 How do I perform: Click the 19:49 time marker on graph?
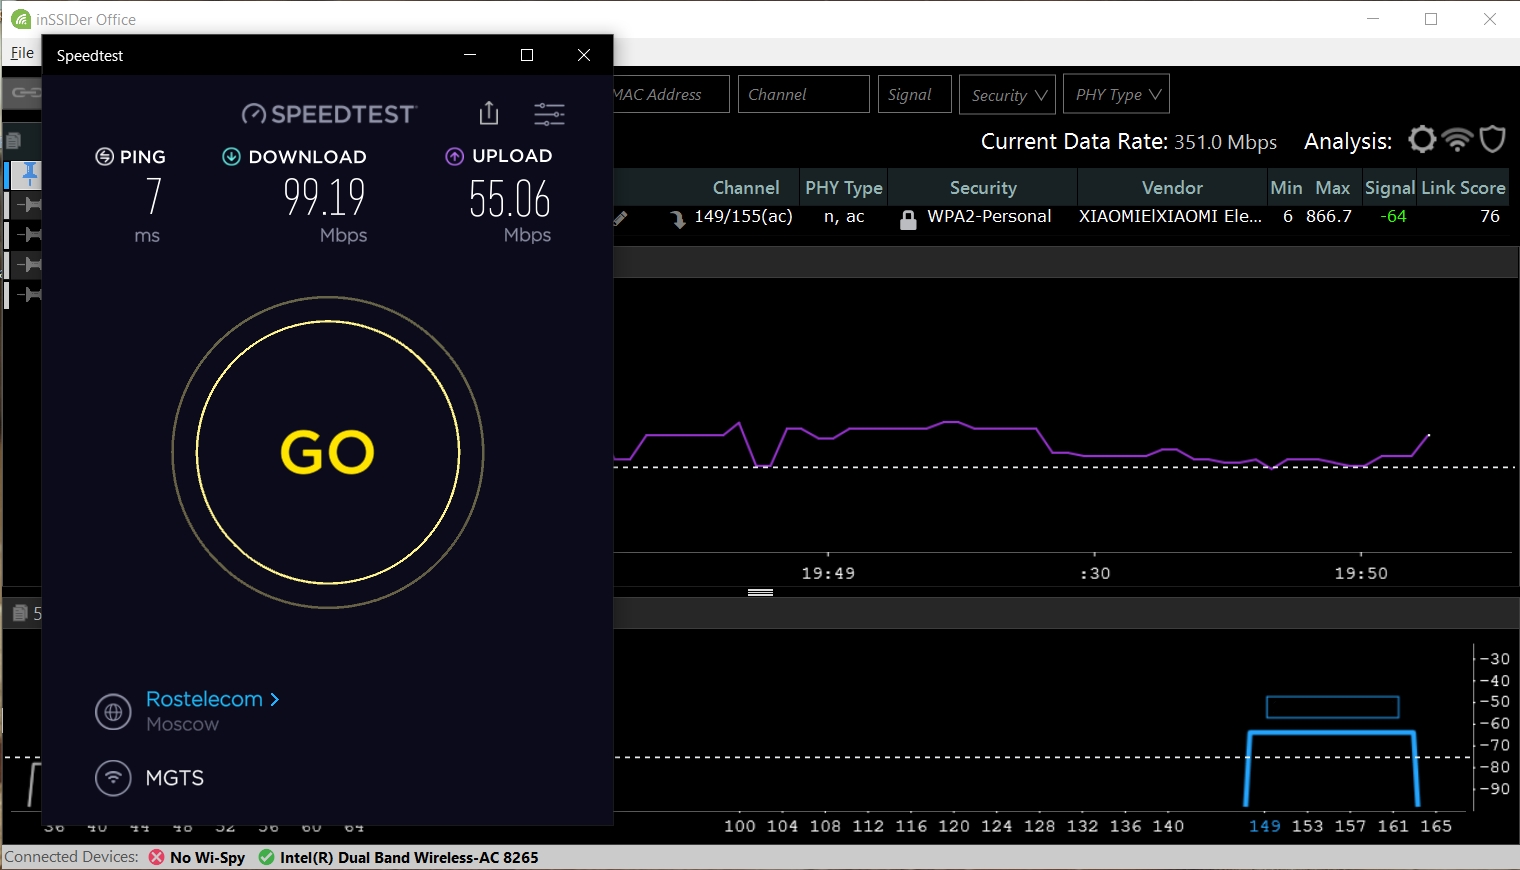pyautogui.click(x=828, y=573)
